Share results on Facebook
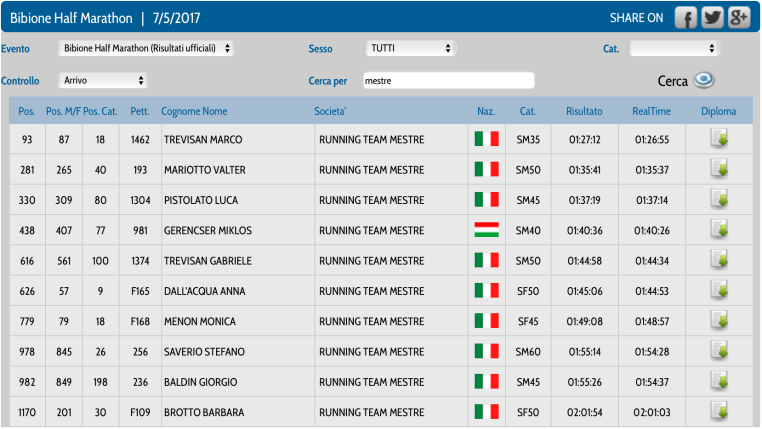762x429 pixels. (x=685, y=18)
